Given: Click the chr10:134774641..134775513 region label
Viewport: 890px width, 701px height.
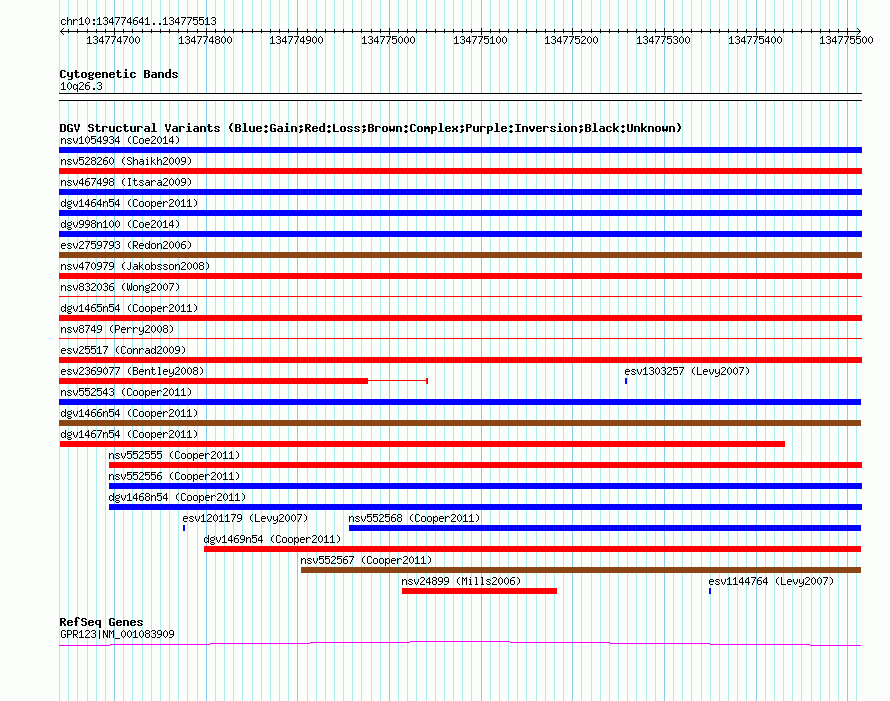Looking at the screenshot, I should pos(138,21).
